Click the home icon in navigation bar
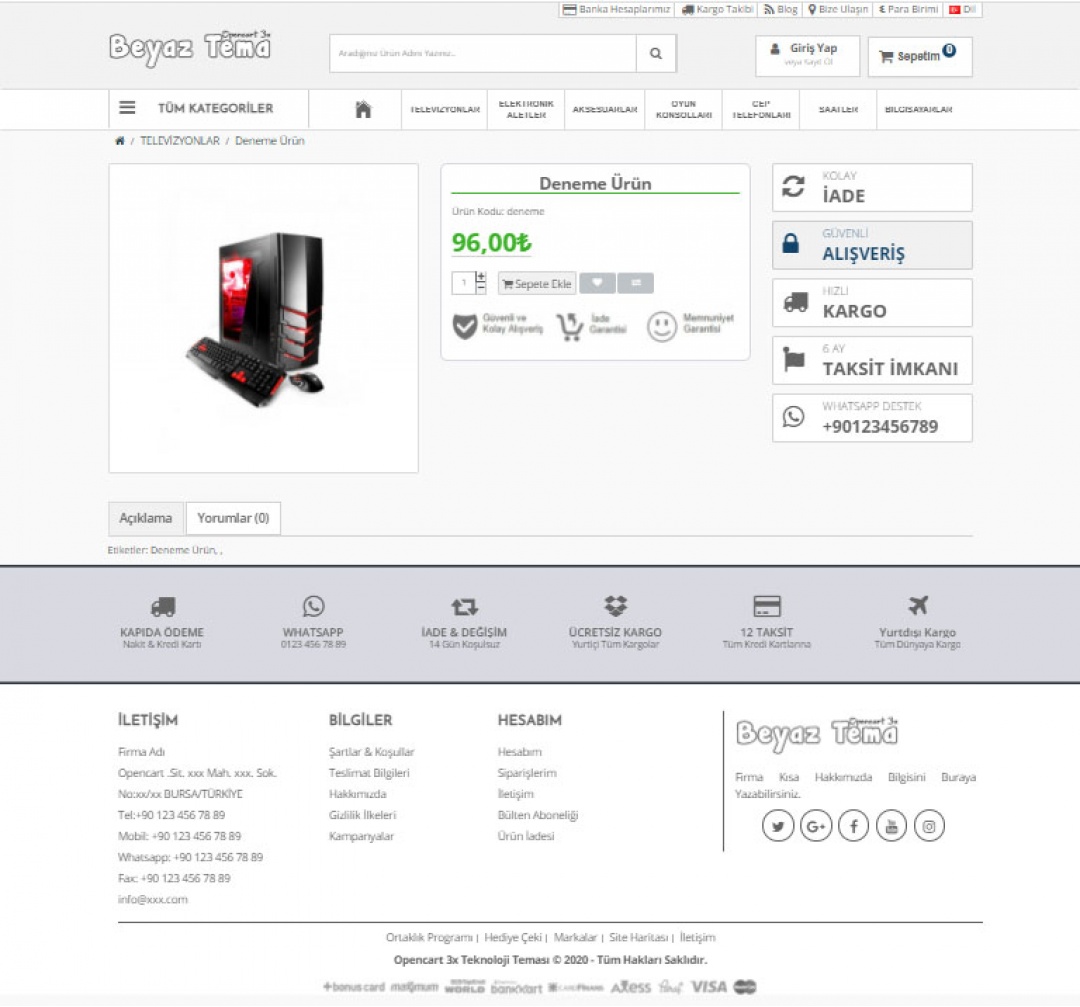 click(x=363, y=110)
